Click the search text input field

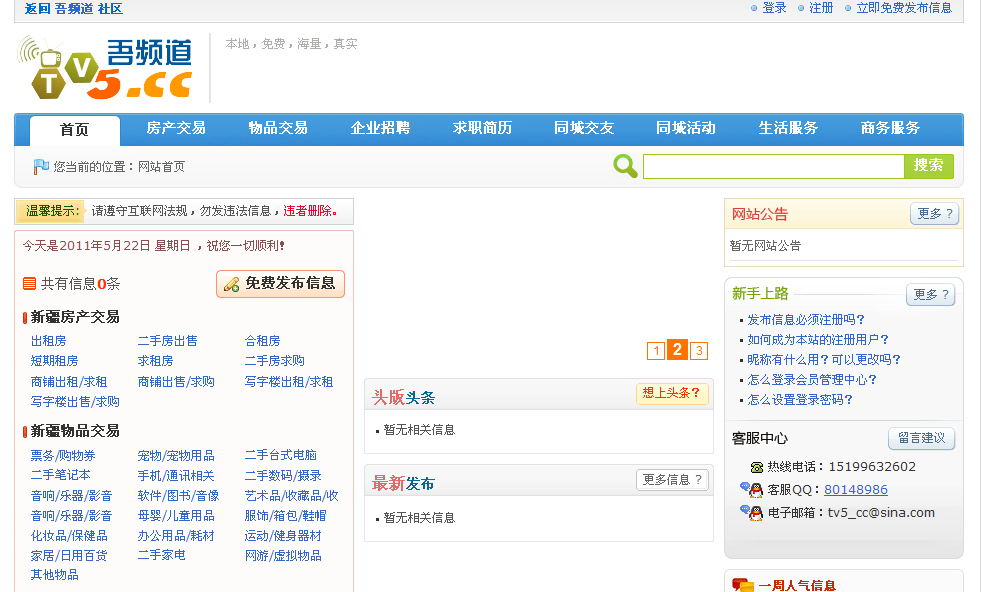coord(773,166)
